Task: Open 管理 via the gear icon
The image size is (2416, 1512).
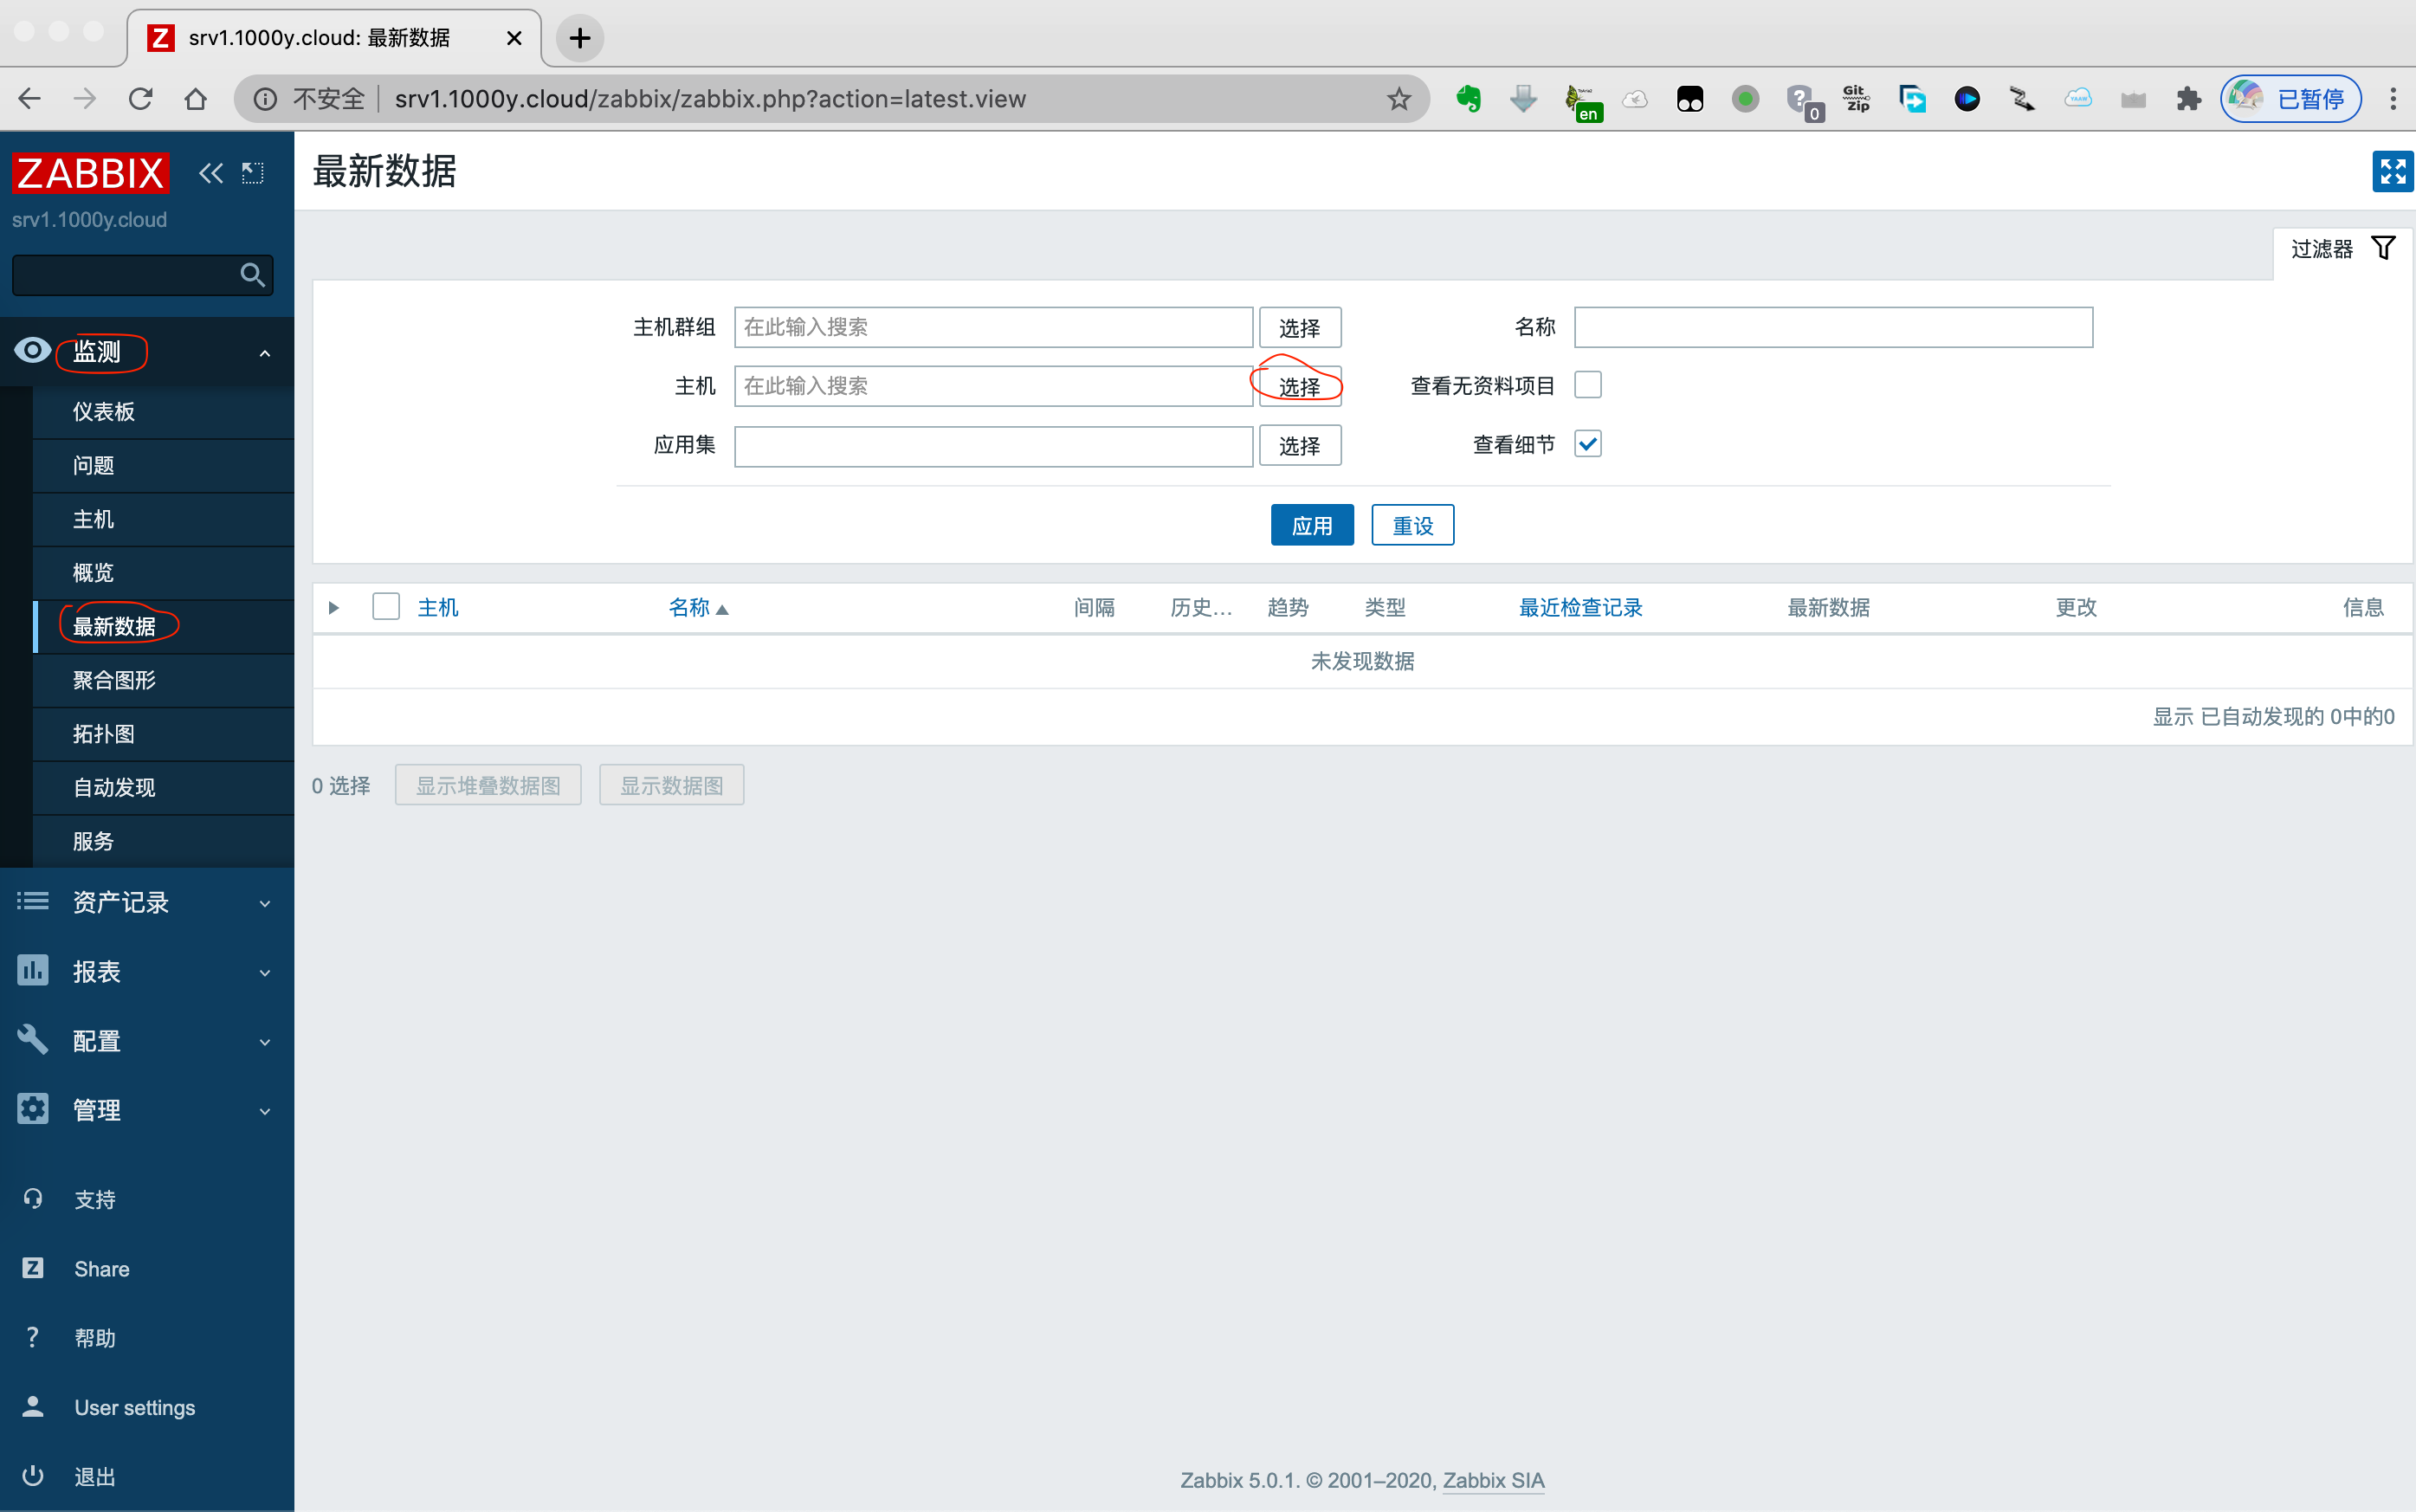Action: click(x=32, y=1108)
